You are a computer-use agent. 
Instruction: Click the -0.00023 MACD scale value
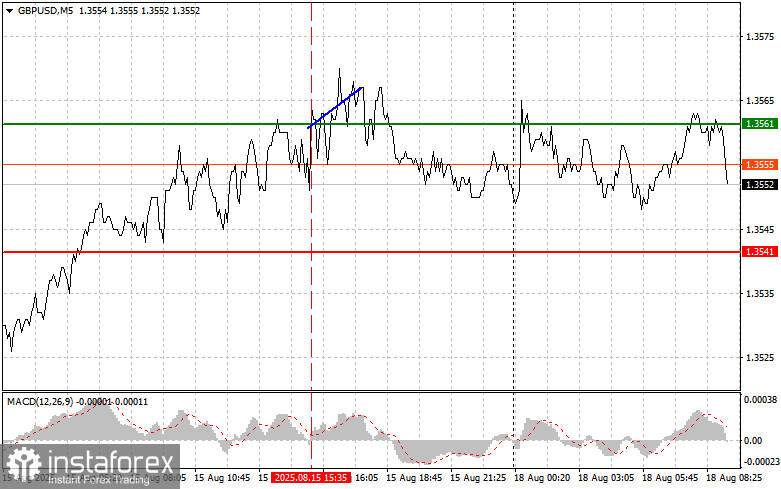click(760, 462)
